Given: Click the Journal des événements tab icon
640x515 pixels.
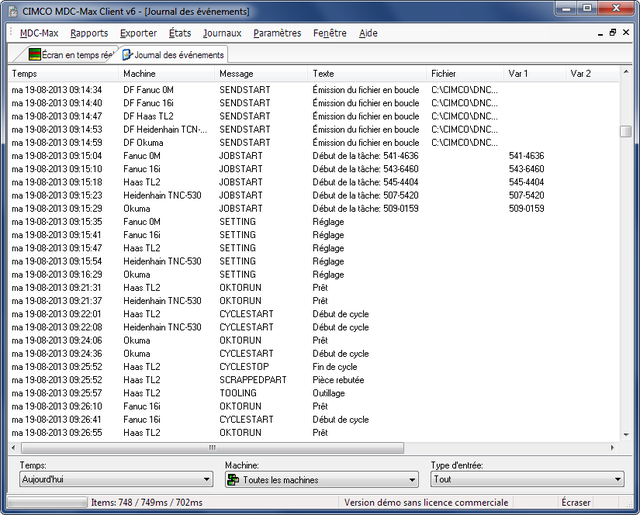Looking at the screenshot, I should [128, 54].
